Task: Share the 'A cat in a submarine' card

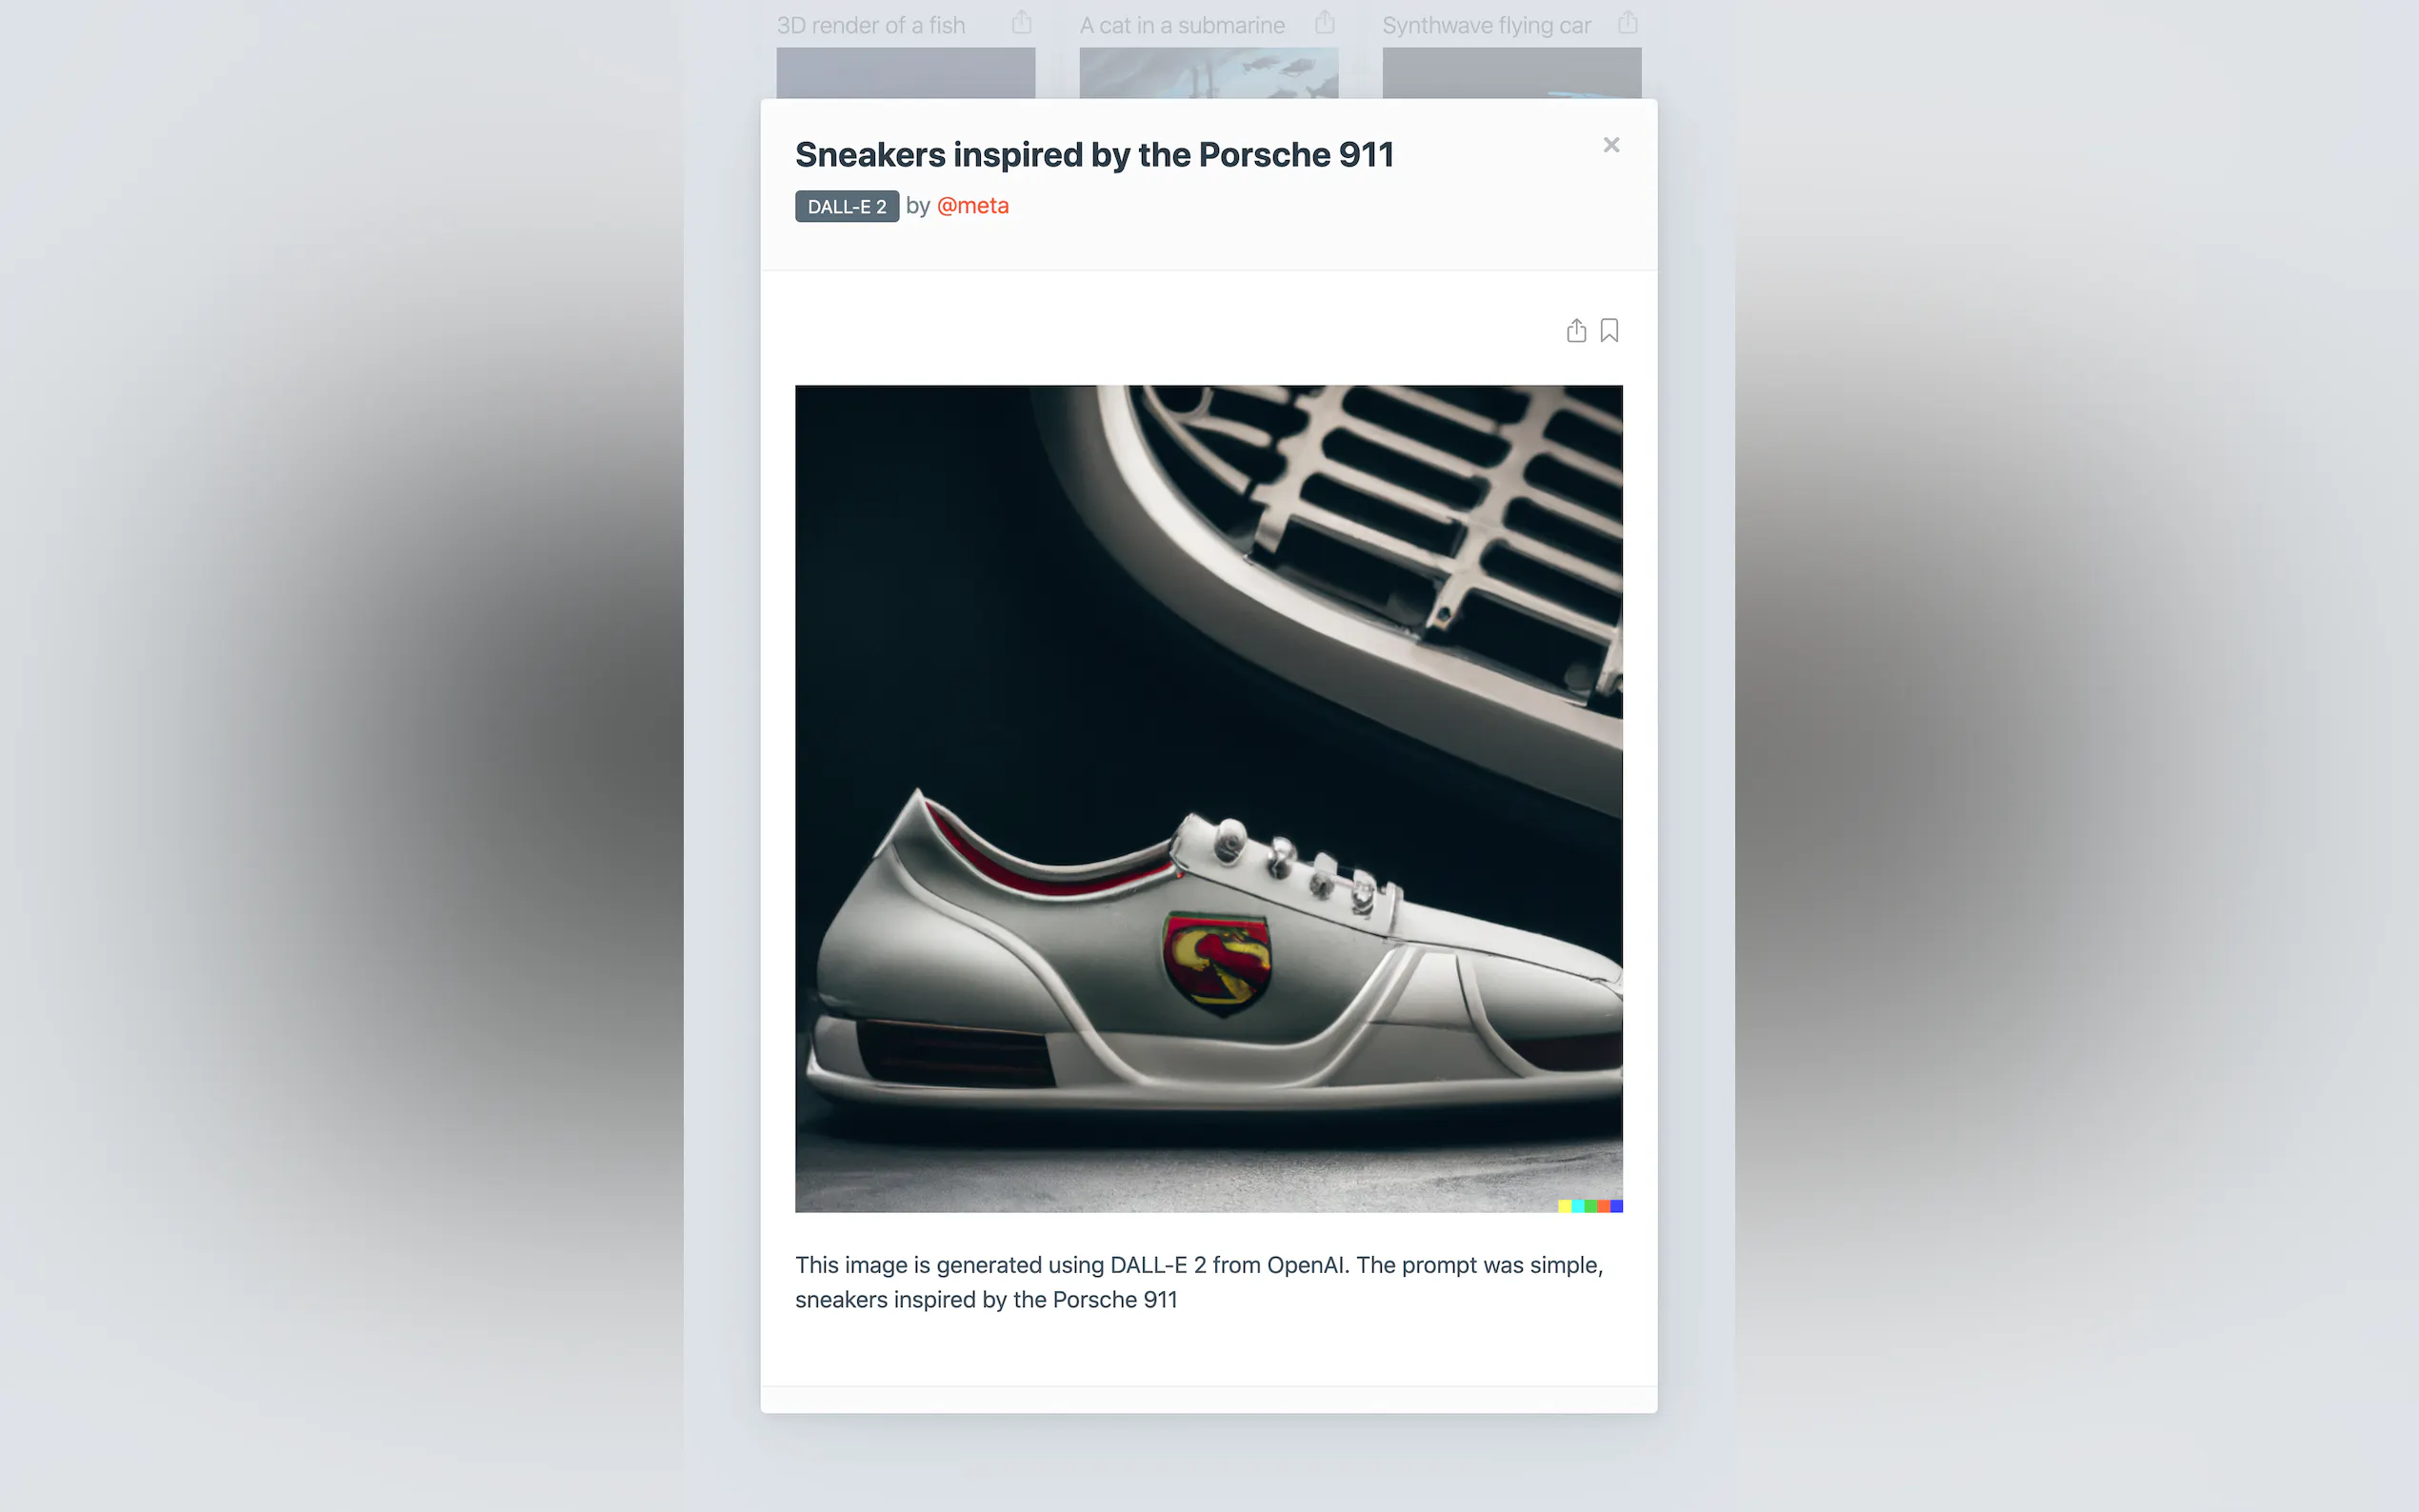Action: (1324, 22)
